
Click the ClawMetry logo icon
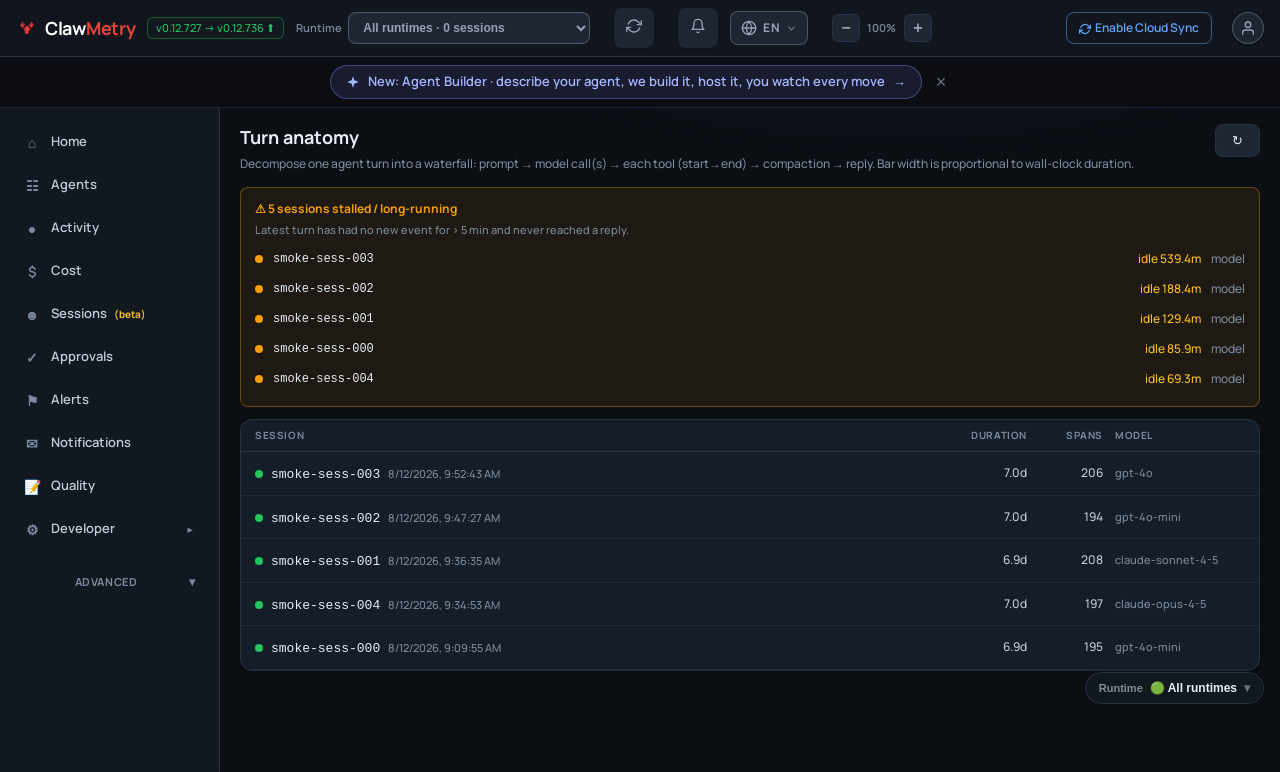[x=27, y=28]
